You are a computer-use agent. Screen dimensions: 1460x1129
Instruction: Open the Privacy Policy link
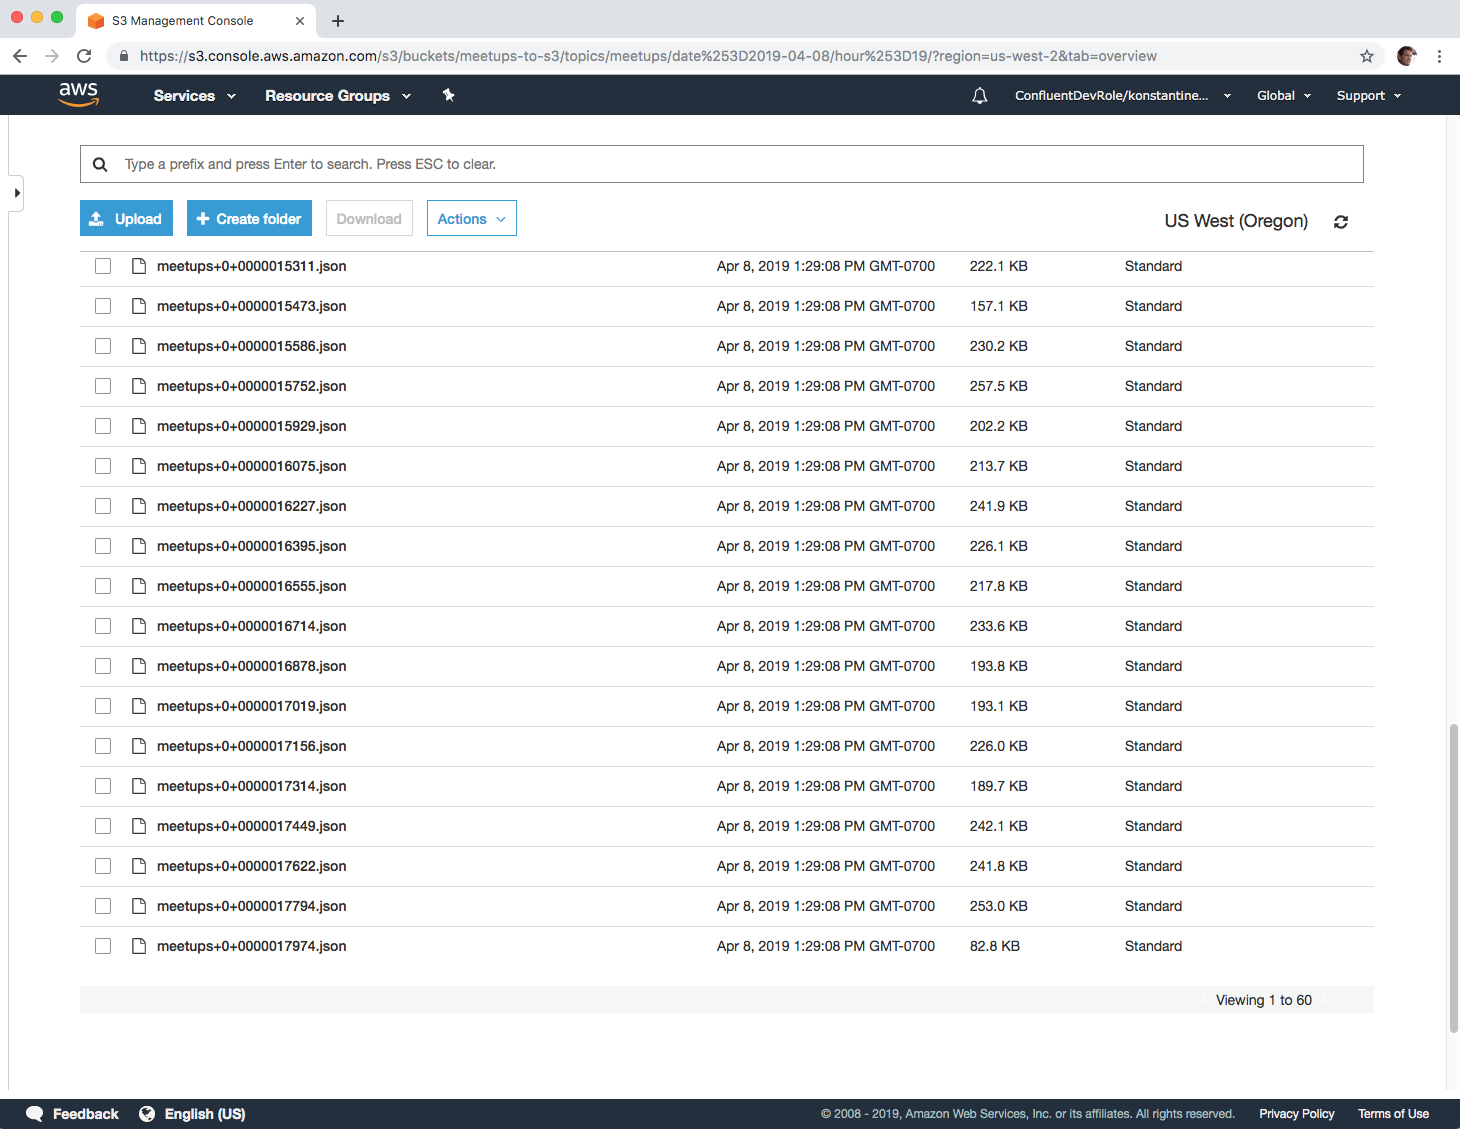tap(1297, 1114)
